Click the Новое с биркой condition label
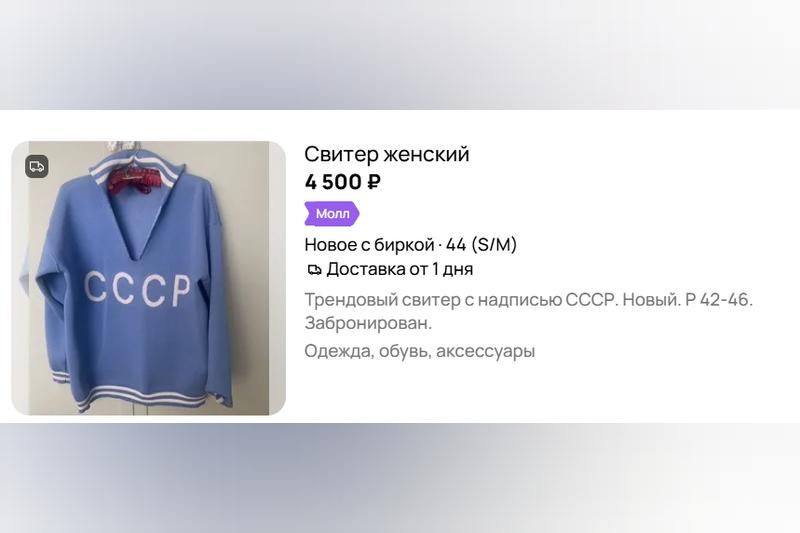Viewport: 800px width, 533px height. pos(369,245)
